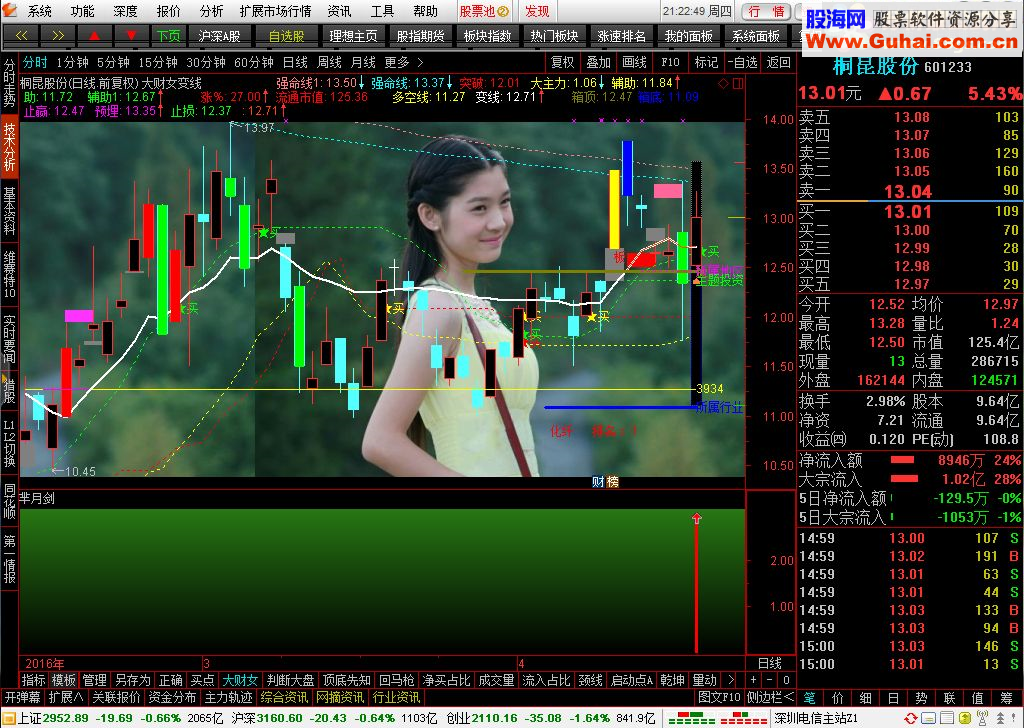Click the zoom in plus button below chart
1024x728 pixels.
(x=754, y=680)
